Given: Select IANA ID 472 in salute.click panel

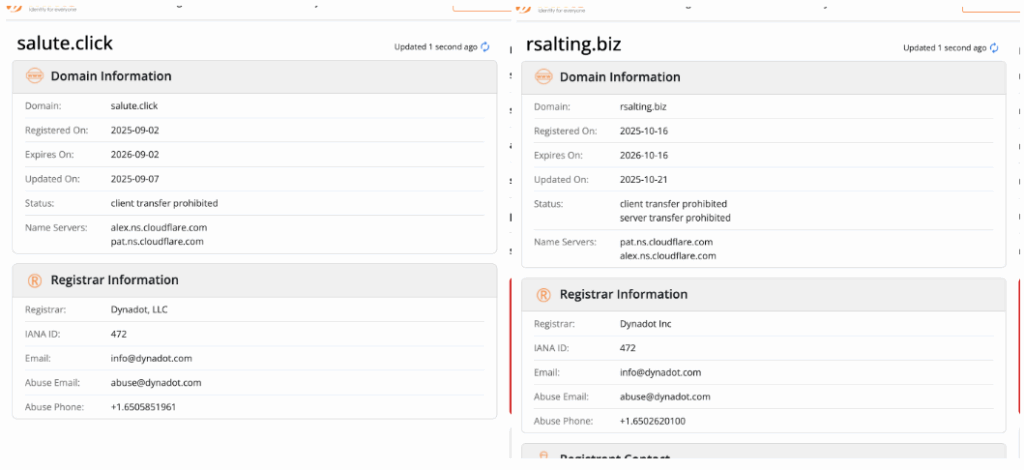Looking at the screenshot, I should tap(118, 334).
